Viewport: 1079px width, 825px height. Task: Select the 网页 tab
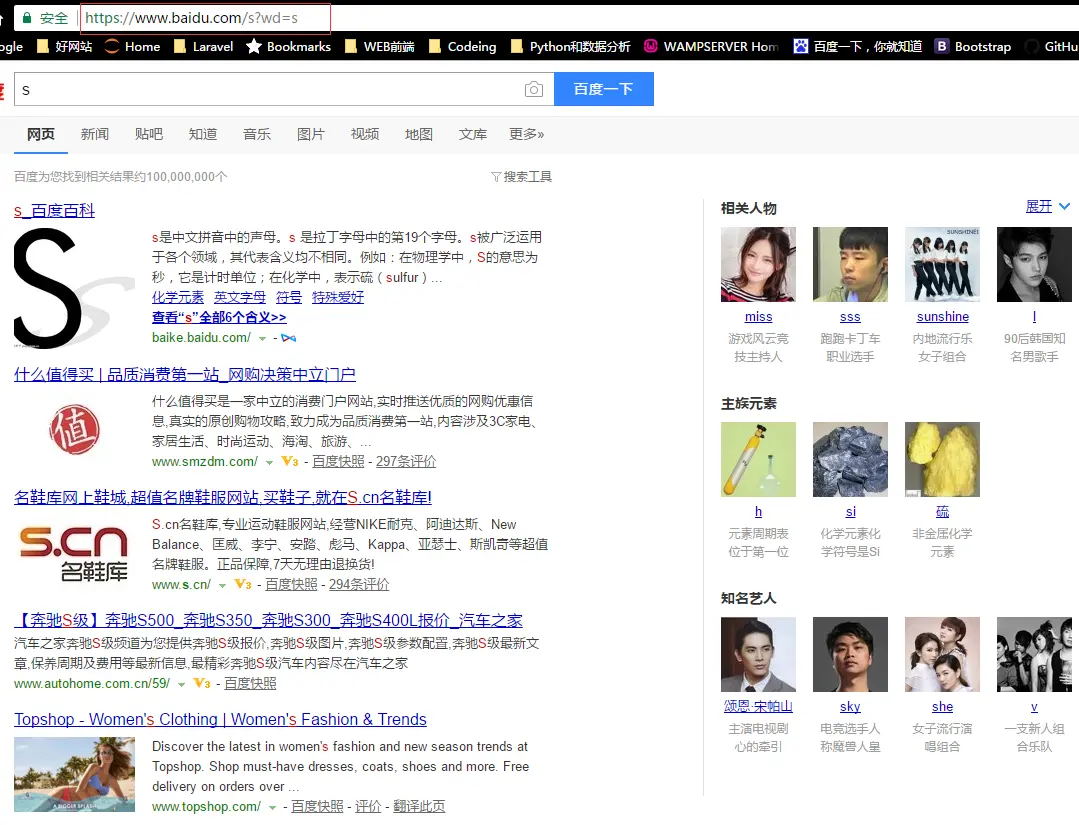(41, 134)
